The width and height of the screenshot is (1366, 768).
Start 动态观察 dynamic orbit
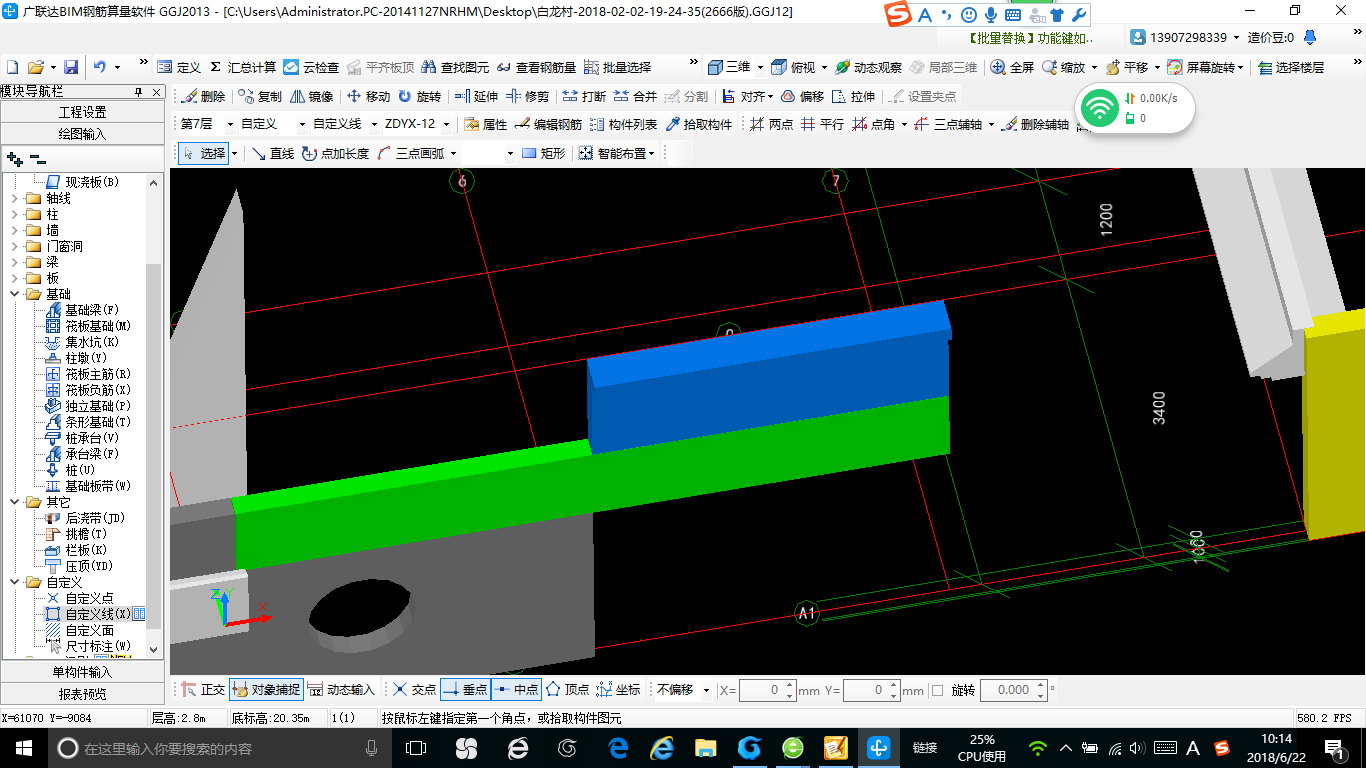[x=868, y=67]
